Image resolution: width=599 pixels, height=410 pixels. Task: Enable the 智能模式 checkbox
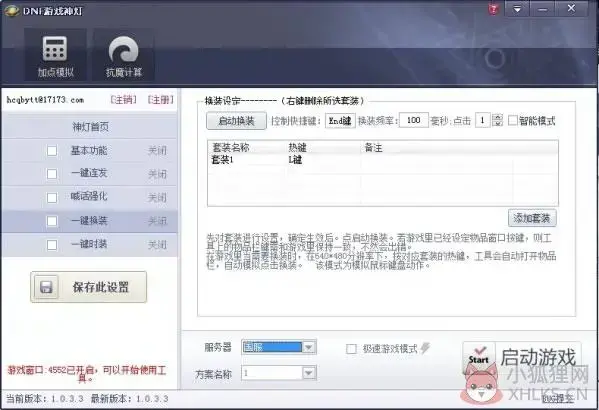coord(513,121)
